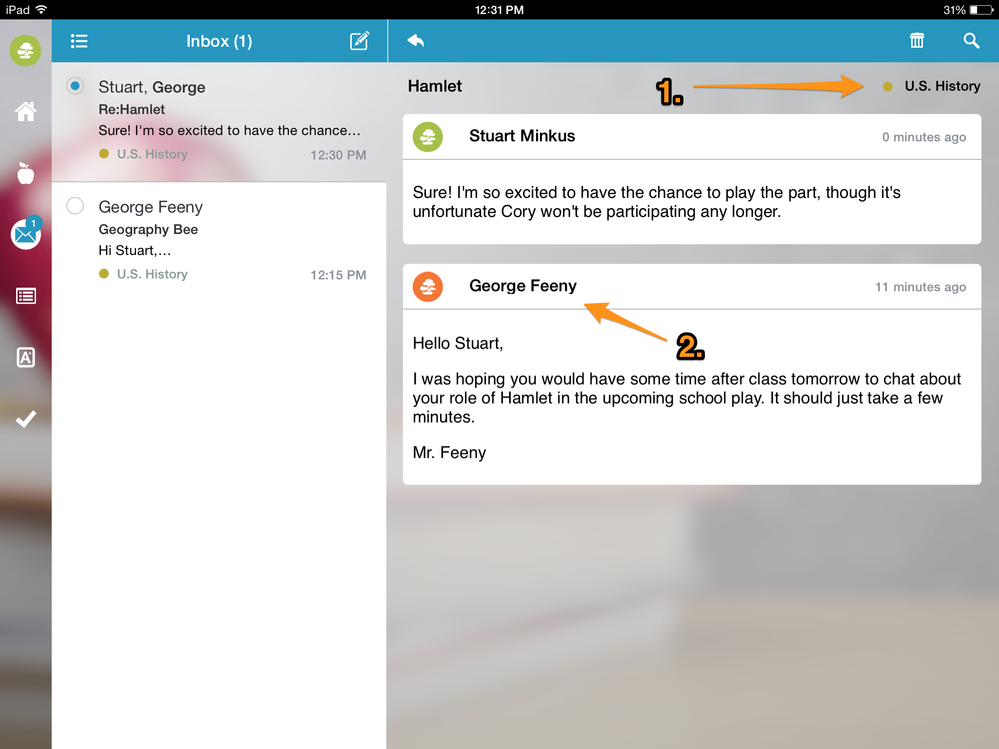Tap preview text 'Sure! I'm so excited'
The width and height of the screenshot is (999, 749).
pos(229,131)
